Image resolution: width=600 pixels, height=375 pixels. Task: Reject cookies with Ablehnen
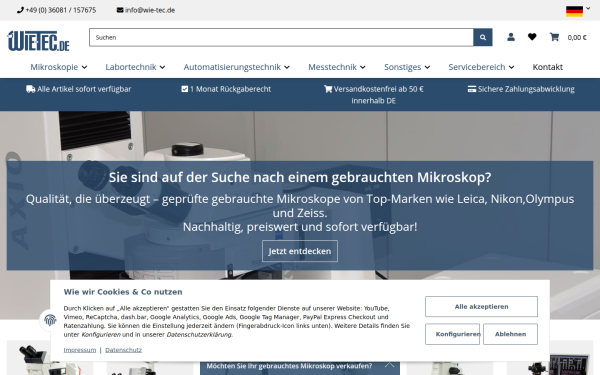point(510,334)
